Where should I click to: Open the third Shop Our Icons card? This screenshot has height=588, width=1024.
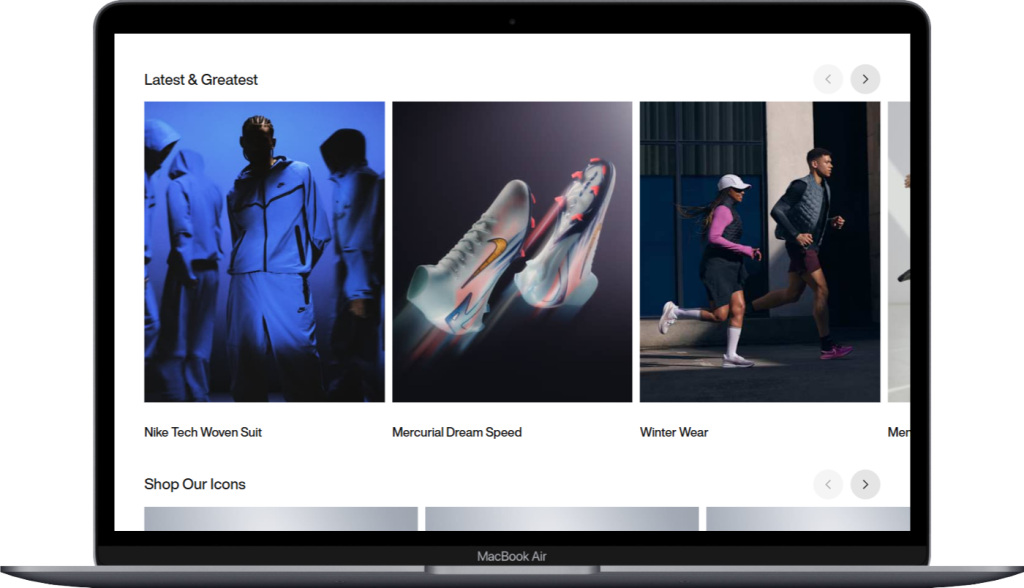tap(808, 518)
